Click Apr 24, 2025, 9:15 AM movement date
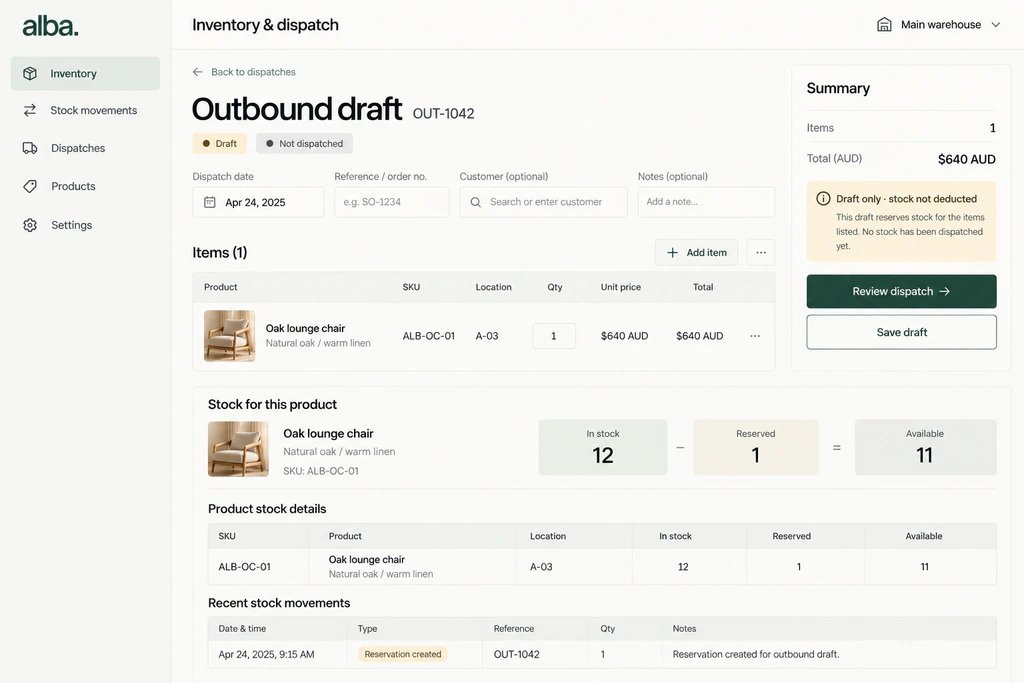 pos(266,654)
